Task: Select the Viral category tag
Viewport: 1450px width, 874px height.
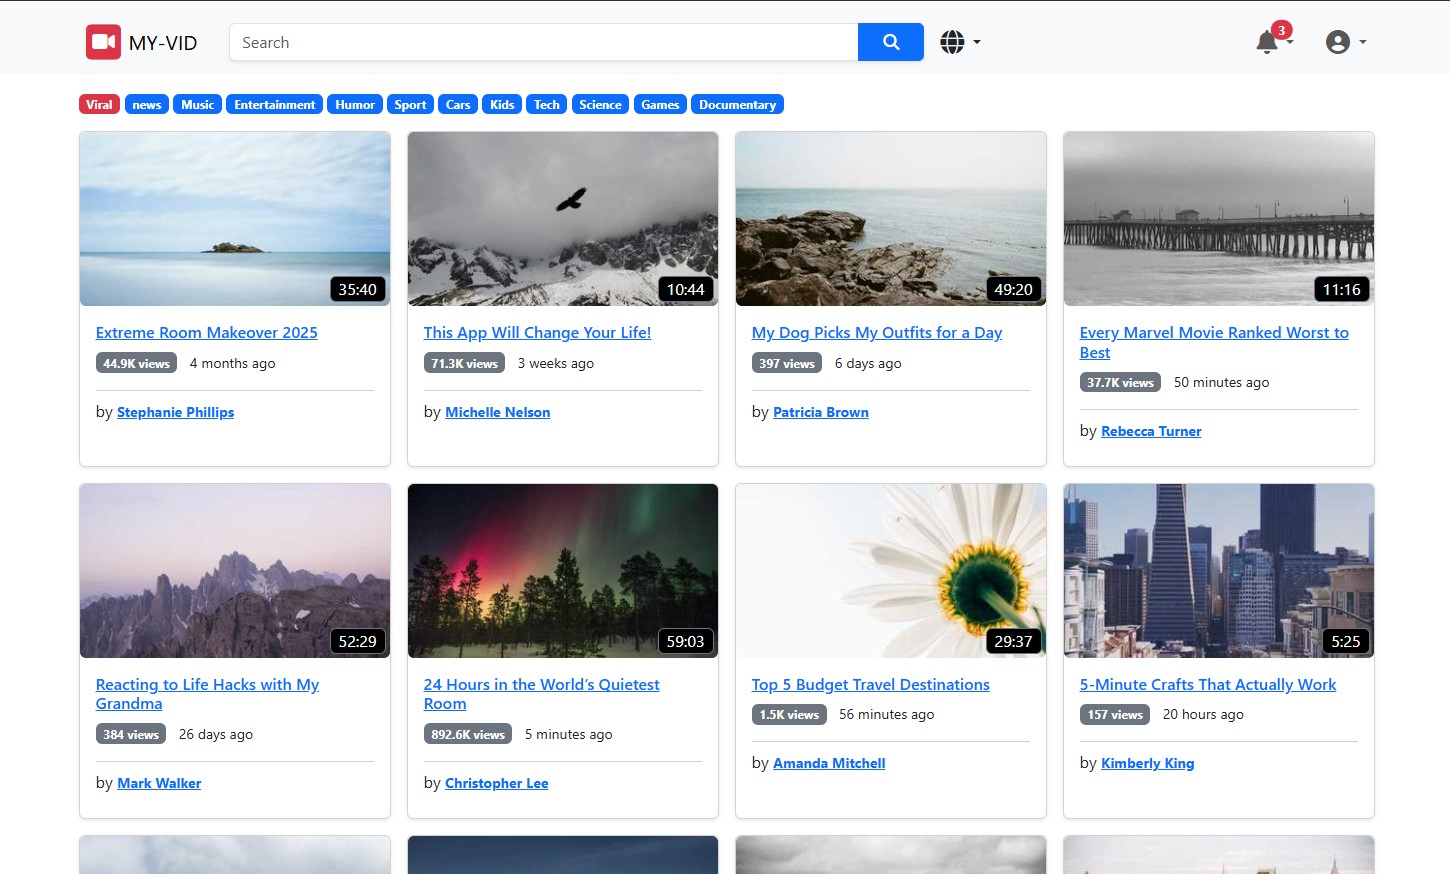Action: click(99, 104)
